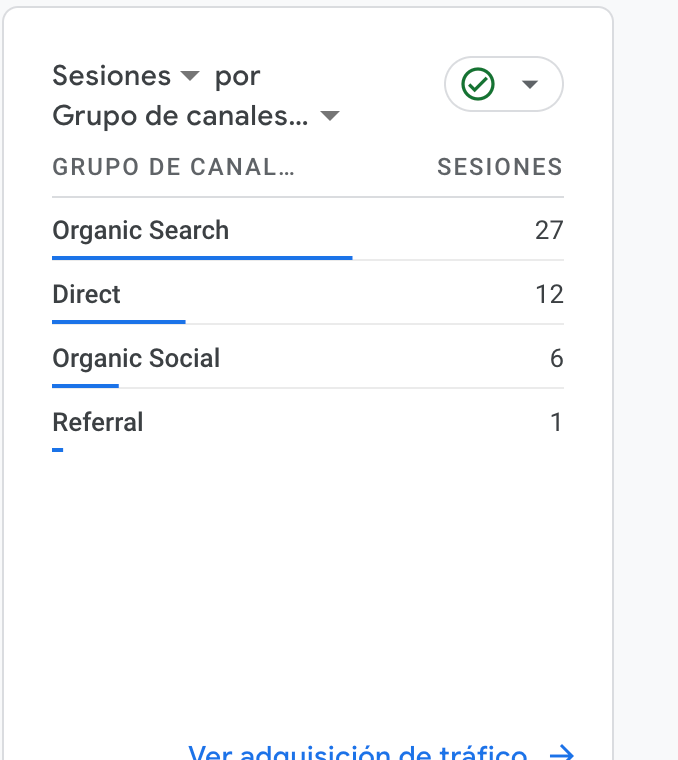Click the SESIONES column header

coord(499,167)
